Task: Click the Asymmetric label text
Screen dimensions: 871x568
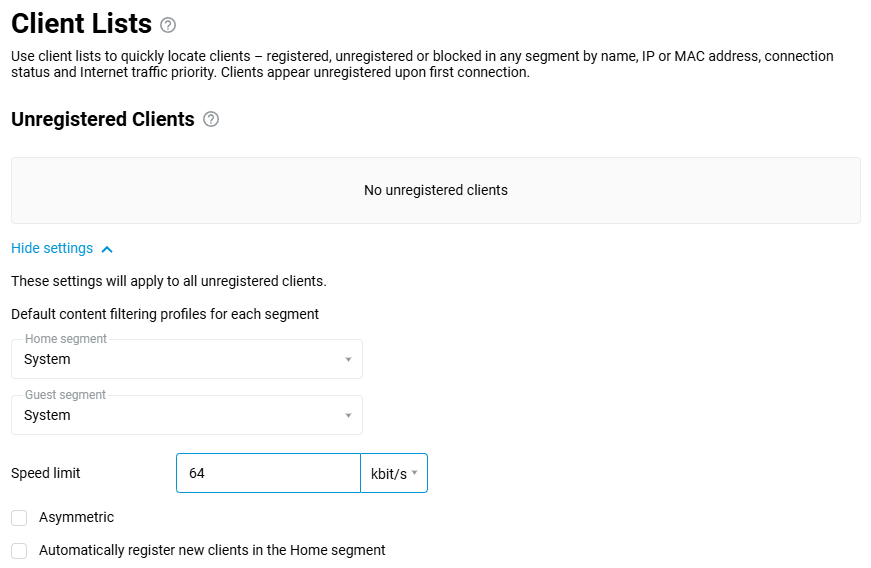Action: pos(76,518)
